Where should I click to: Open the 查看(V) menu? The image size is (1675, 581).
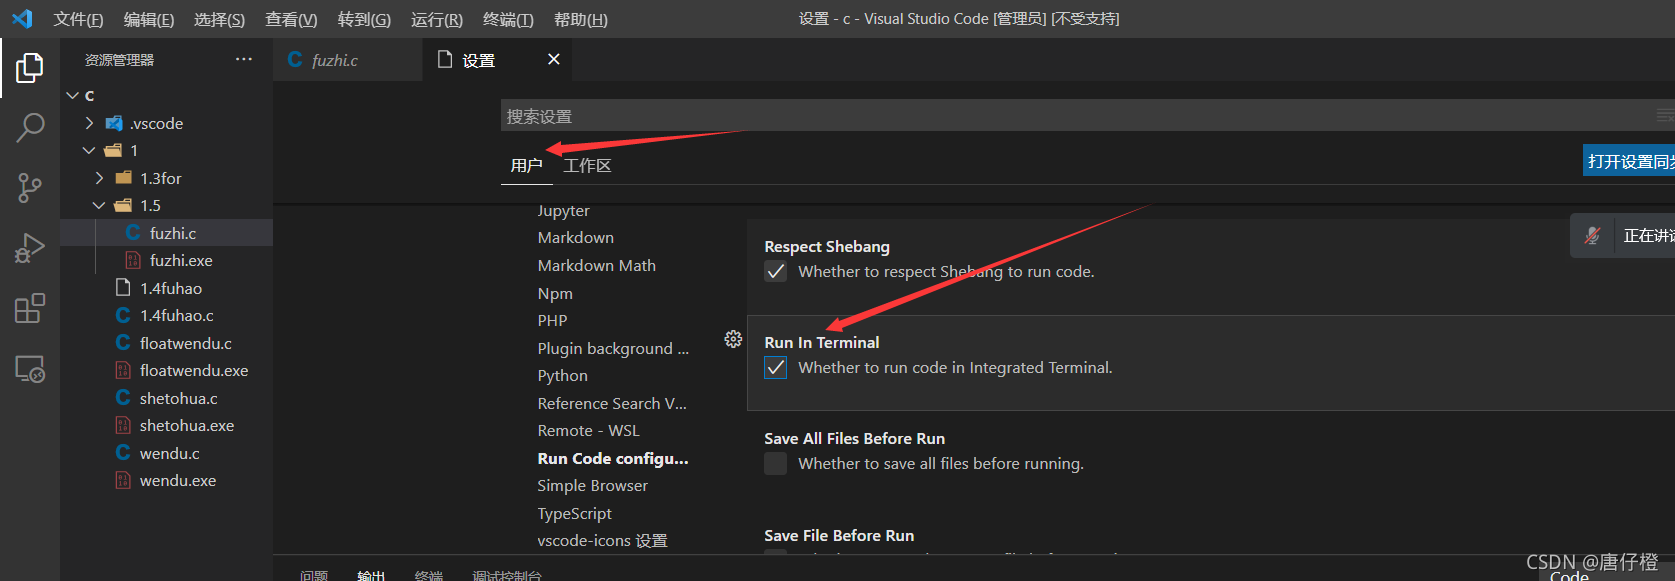coord(291,19)
